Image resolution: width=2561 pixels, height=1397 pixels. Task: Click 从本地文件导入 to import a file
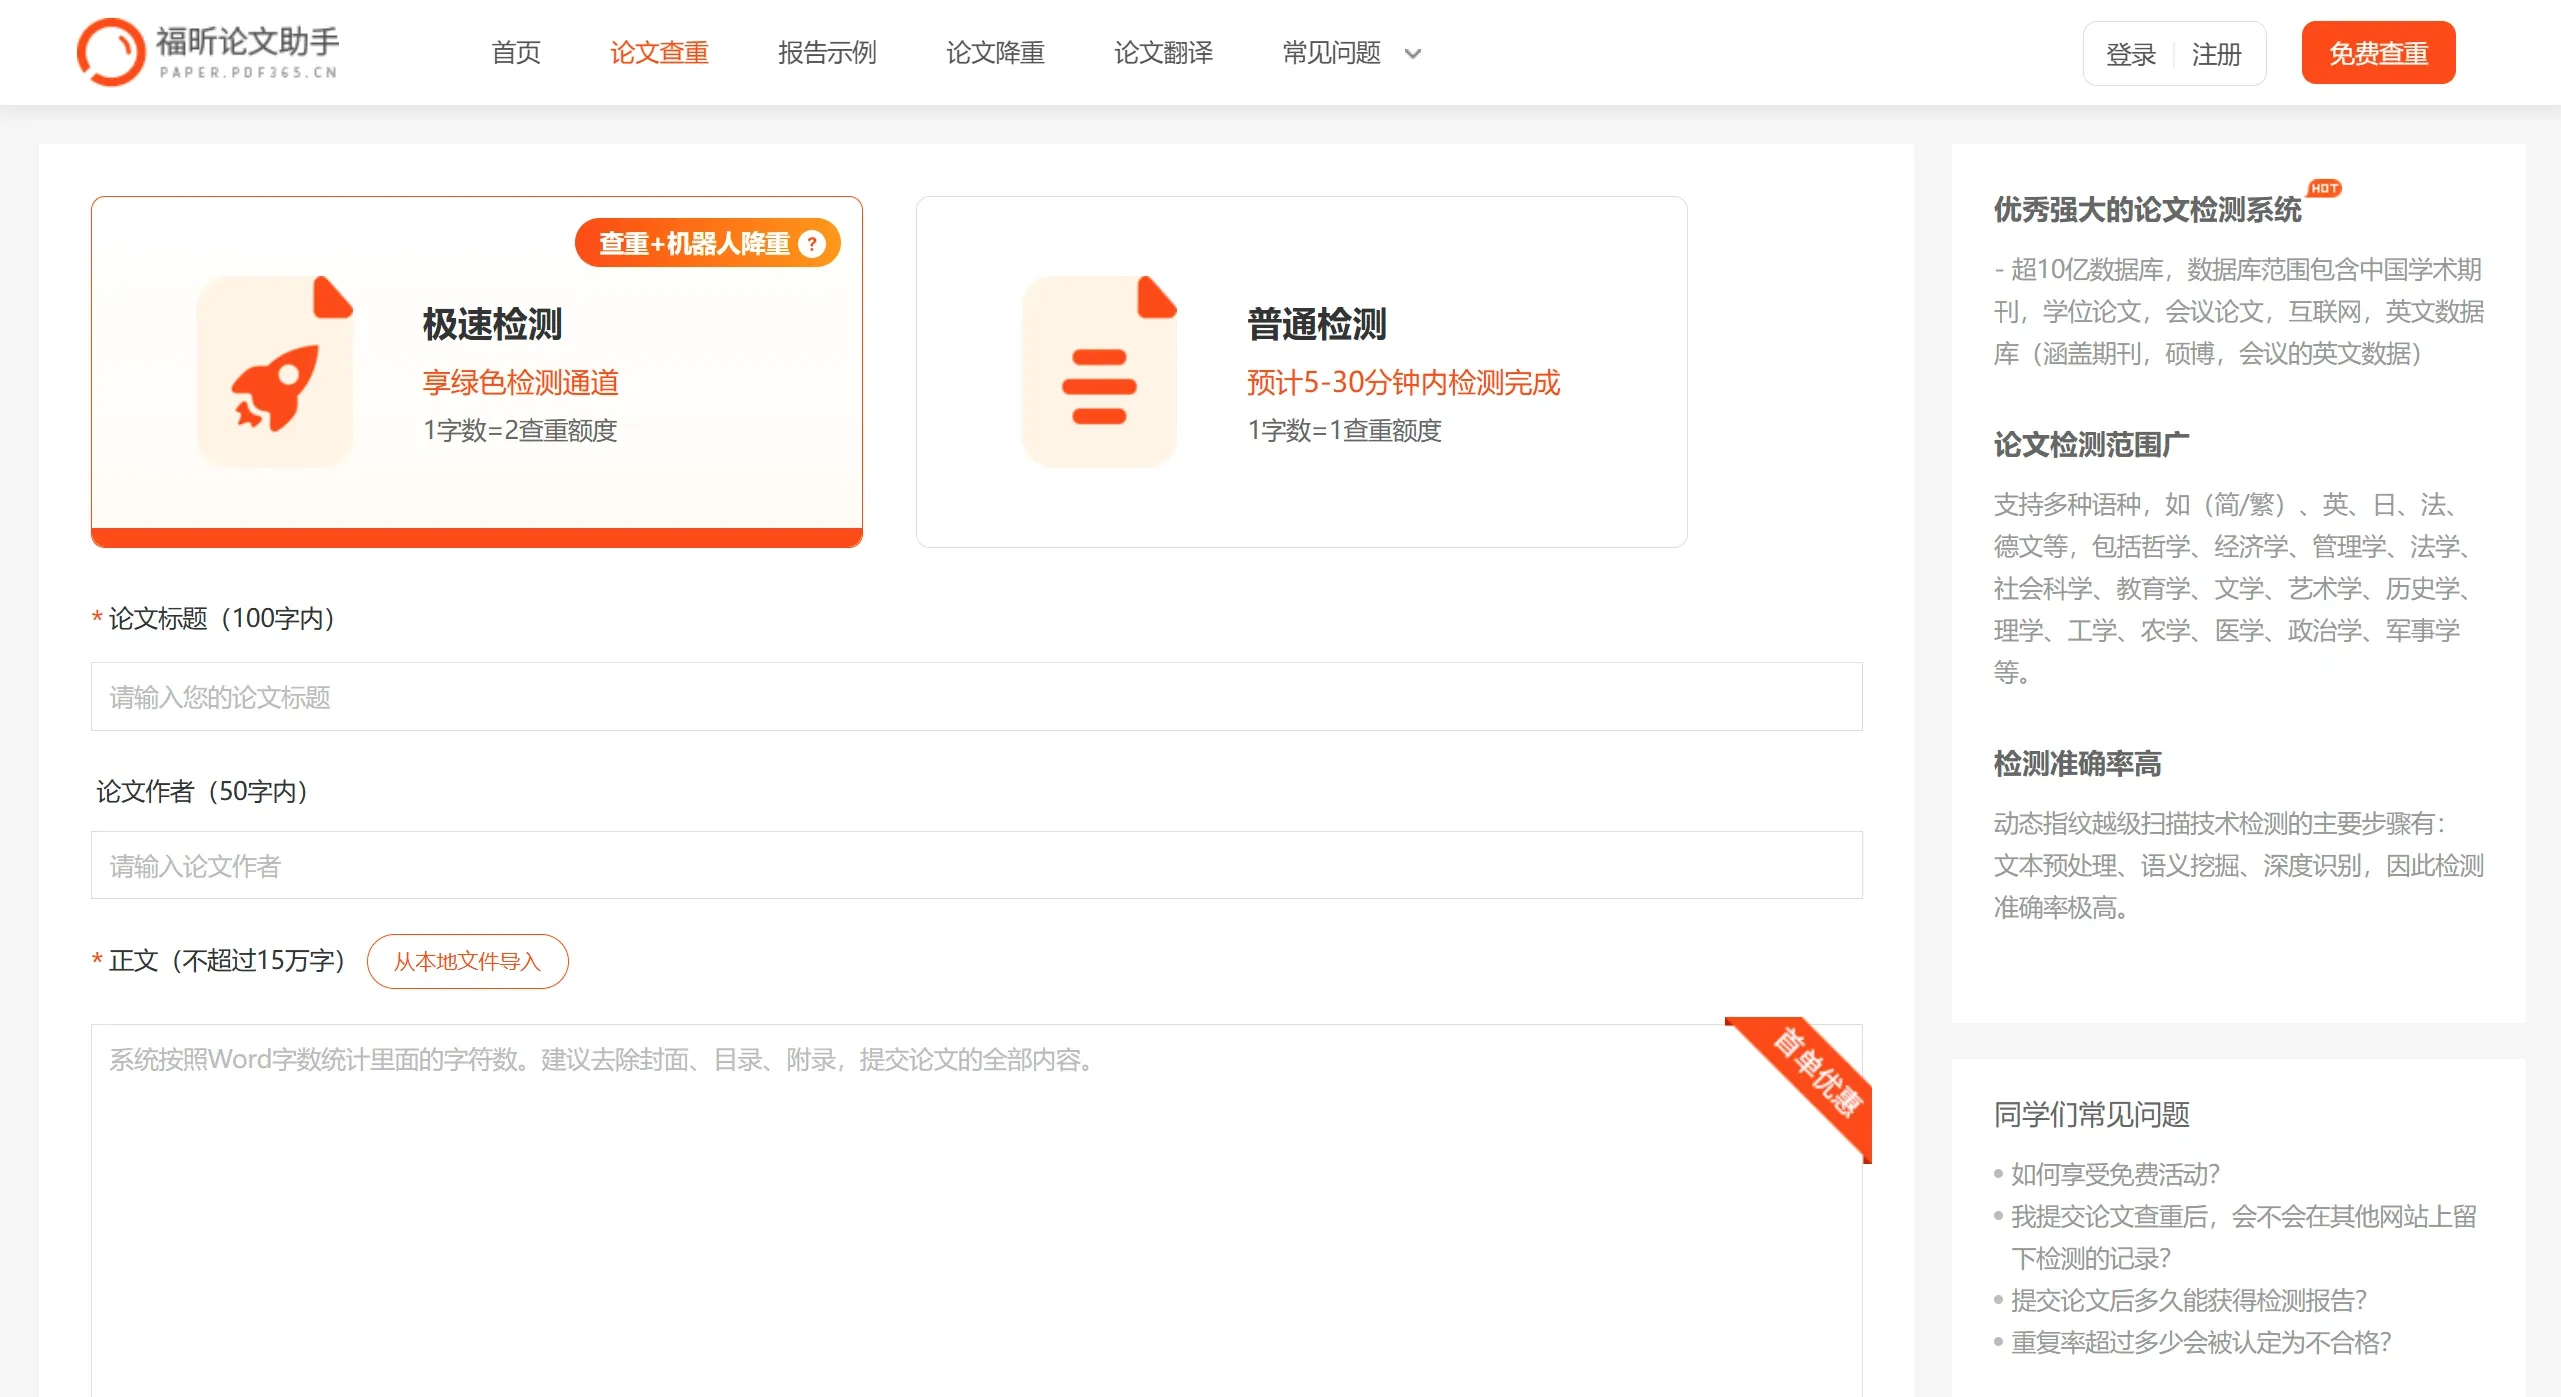(x=467, y=961)
